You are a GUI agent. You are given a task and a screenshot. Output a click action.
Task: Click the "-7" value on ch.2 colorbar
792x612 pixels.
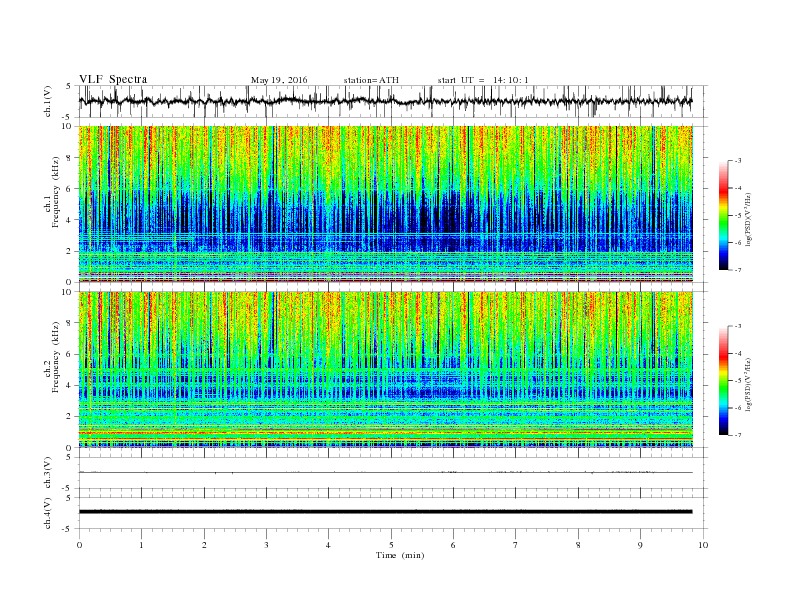point(738,435)
